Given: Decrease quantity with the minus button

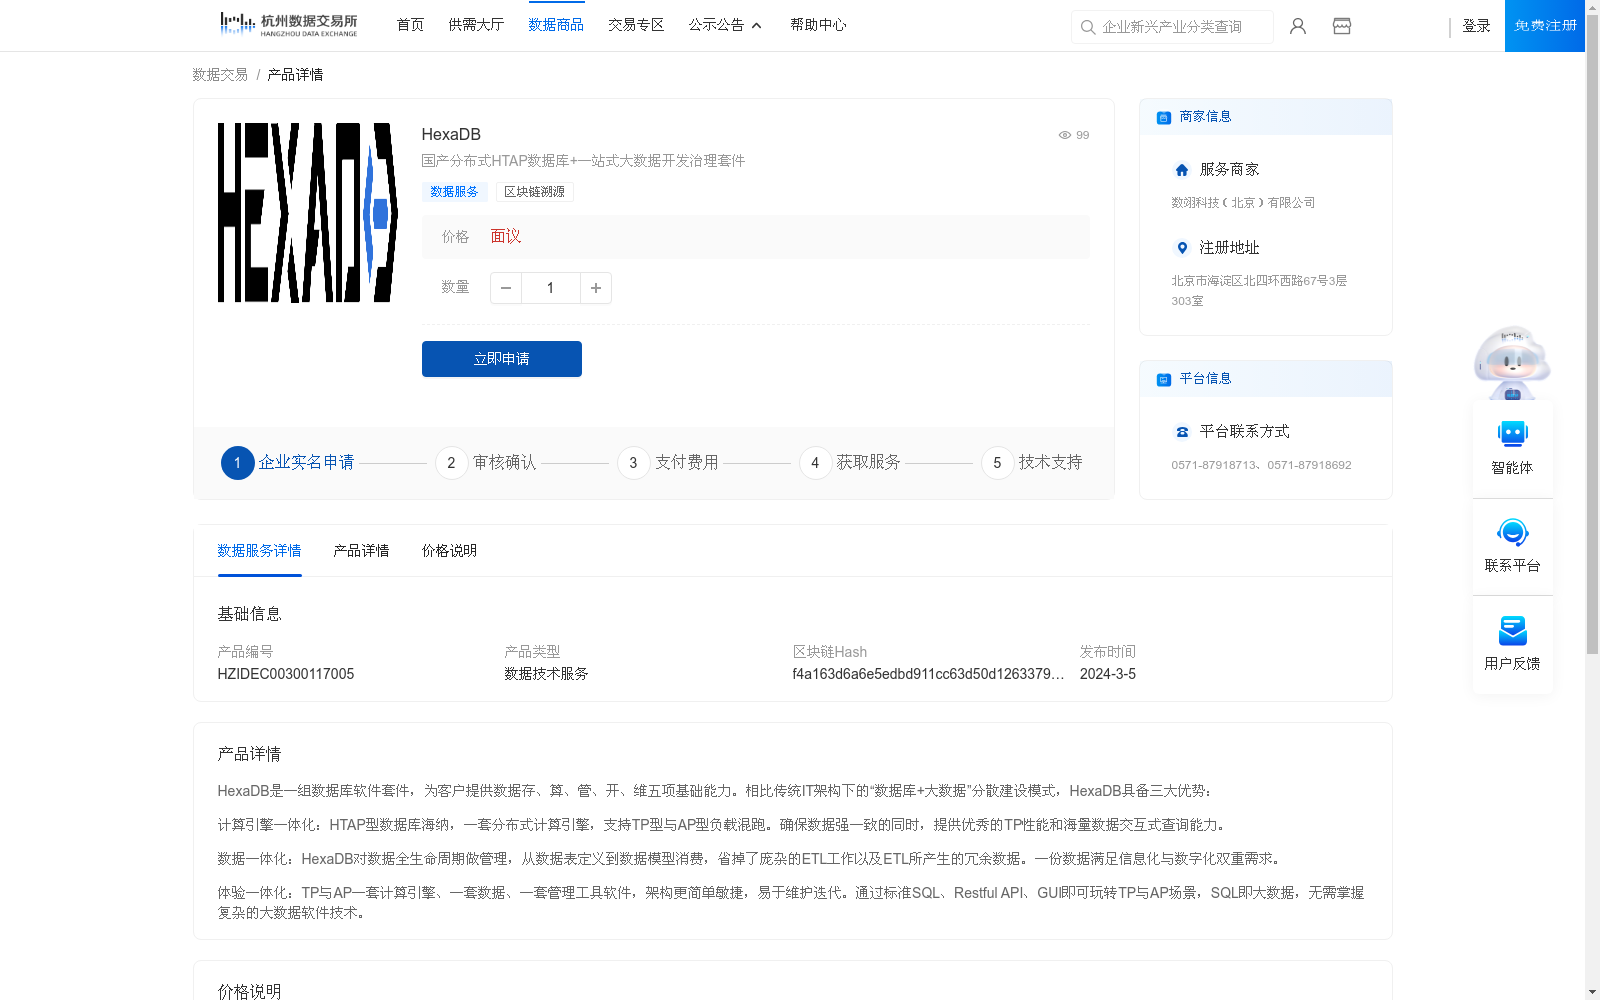Looking at the screenshot, I should pos(506,288).
